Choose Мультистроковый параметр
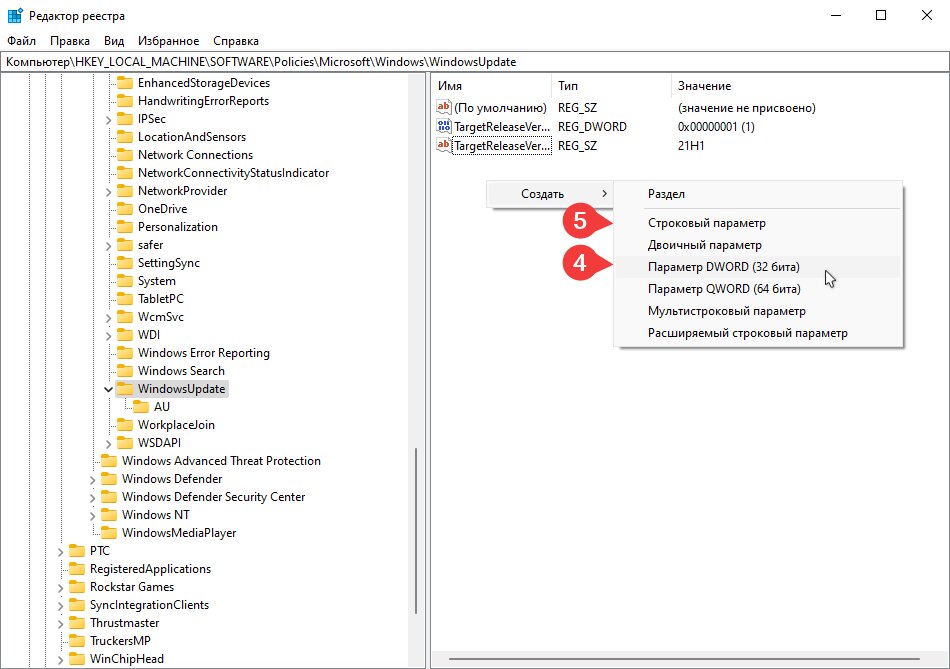 [x=758, y=311]
